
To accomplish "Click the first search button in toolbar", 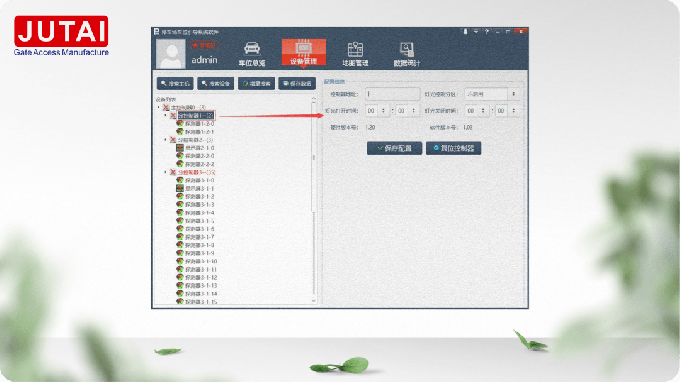I will [175, 83].
